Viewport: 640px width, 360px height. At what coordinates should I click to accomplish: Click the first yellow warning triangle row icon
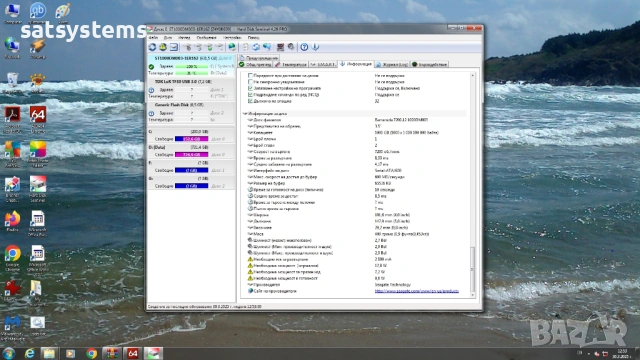tap(250, 259)
